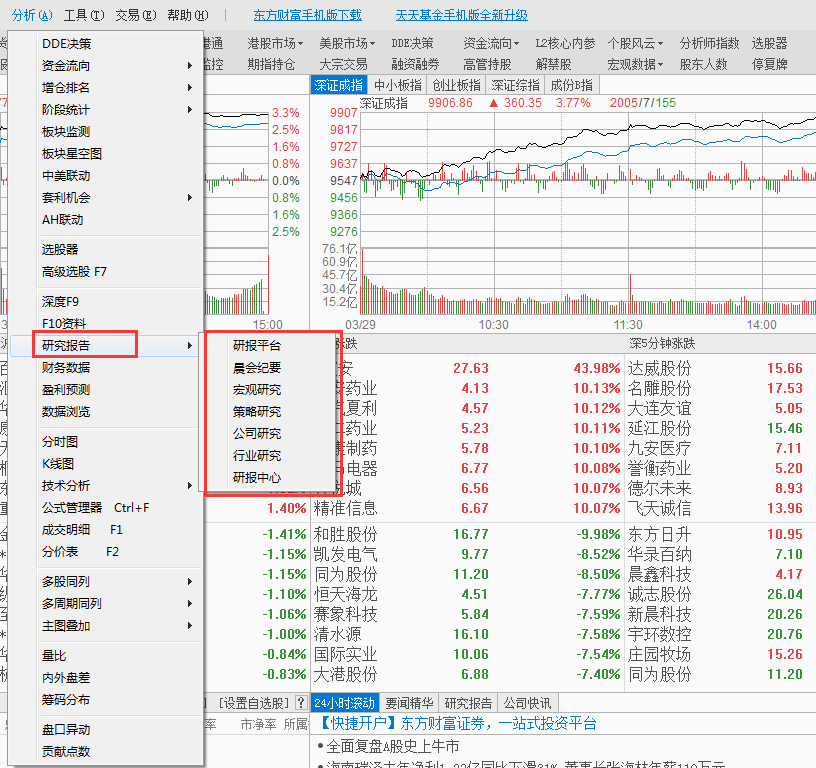816x768 pixels.
Task: Expand 资金流向 submenu arrow in menu
Action: [x=190, y=66]
